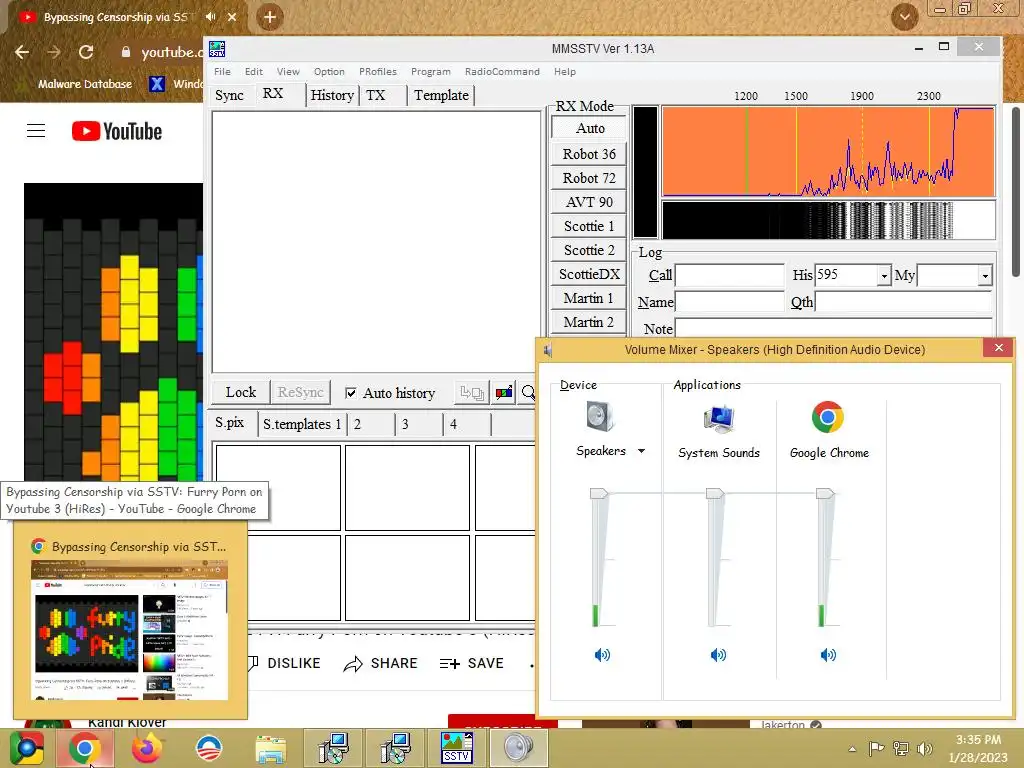Screen dimensions: 1024x768
Task: Click the System Sounds volume slider handle
Action: click(x=715, y=494)
